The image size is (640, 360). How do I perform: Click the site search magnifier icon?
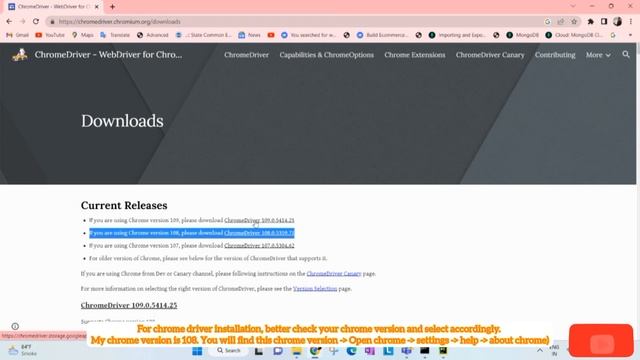pyautogui.click(x=626, y=54)
